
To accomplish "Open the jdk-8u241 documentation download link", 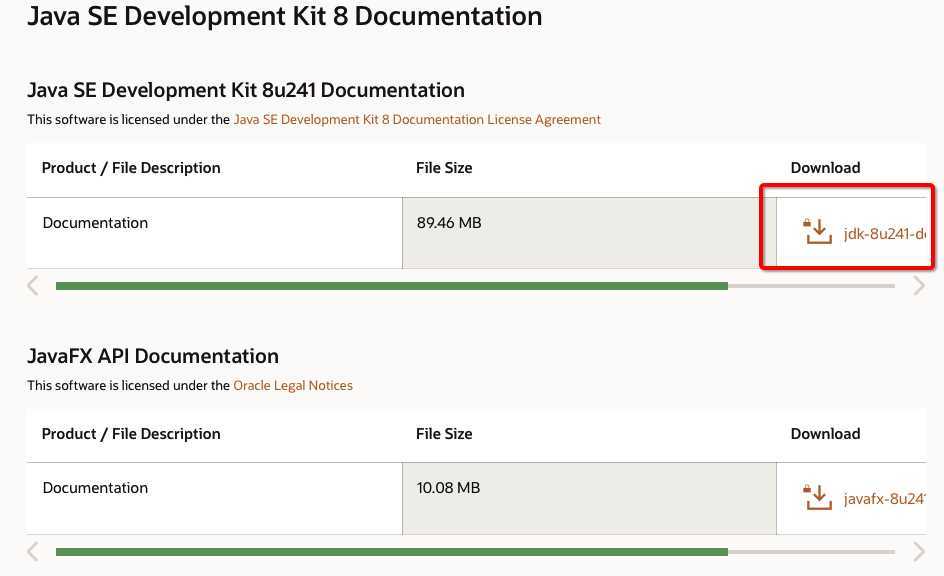I will click(x=884, y=234).
